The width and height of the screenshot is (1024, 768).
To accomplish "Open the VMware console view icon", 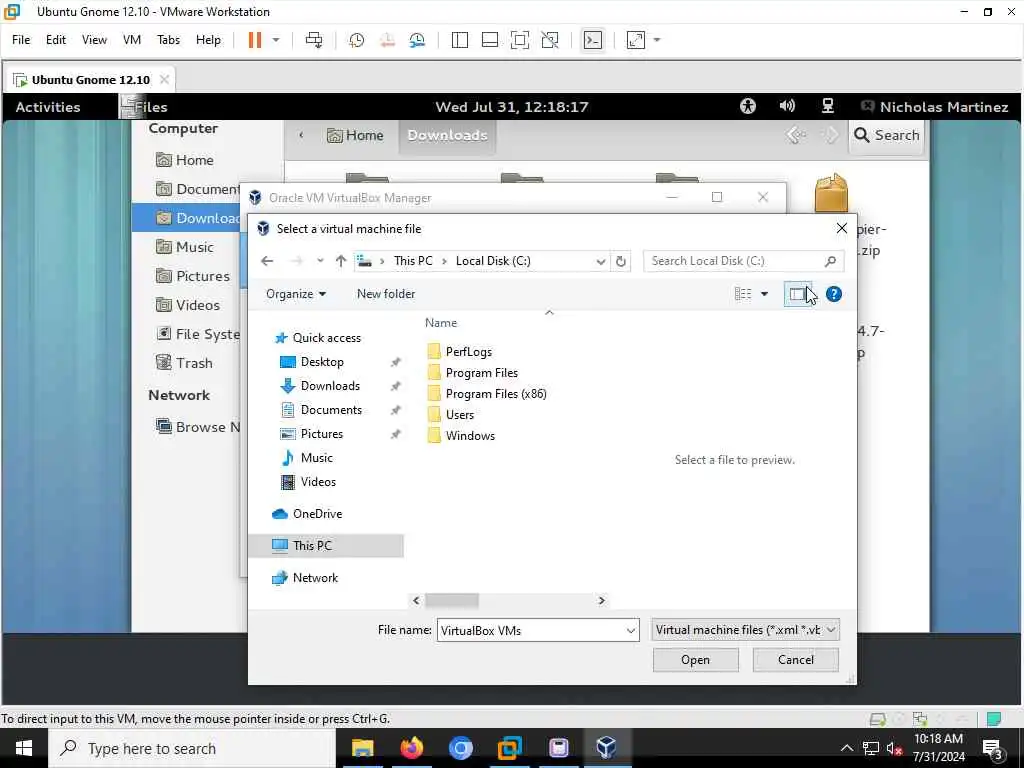I will [592, 40].
